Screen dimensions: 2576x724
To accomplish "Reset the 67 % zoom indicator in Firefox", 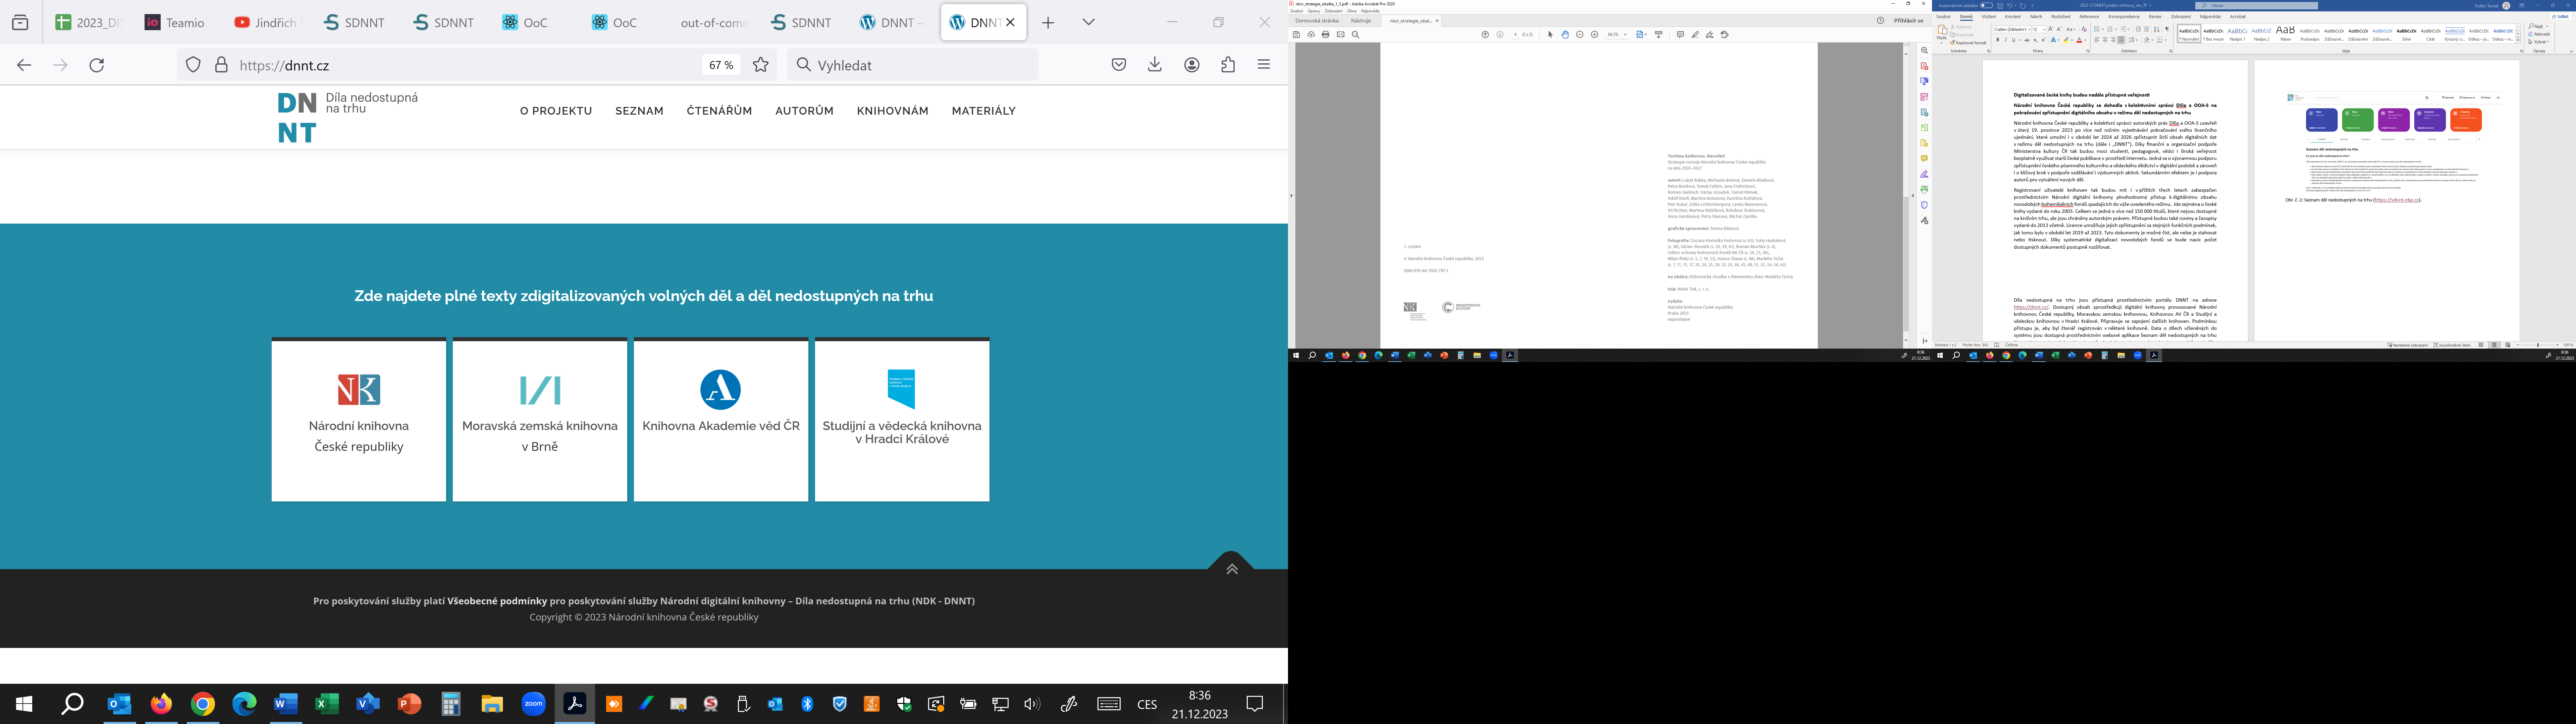I will pos(721,65).
